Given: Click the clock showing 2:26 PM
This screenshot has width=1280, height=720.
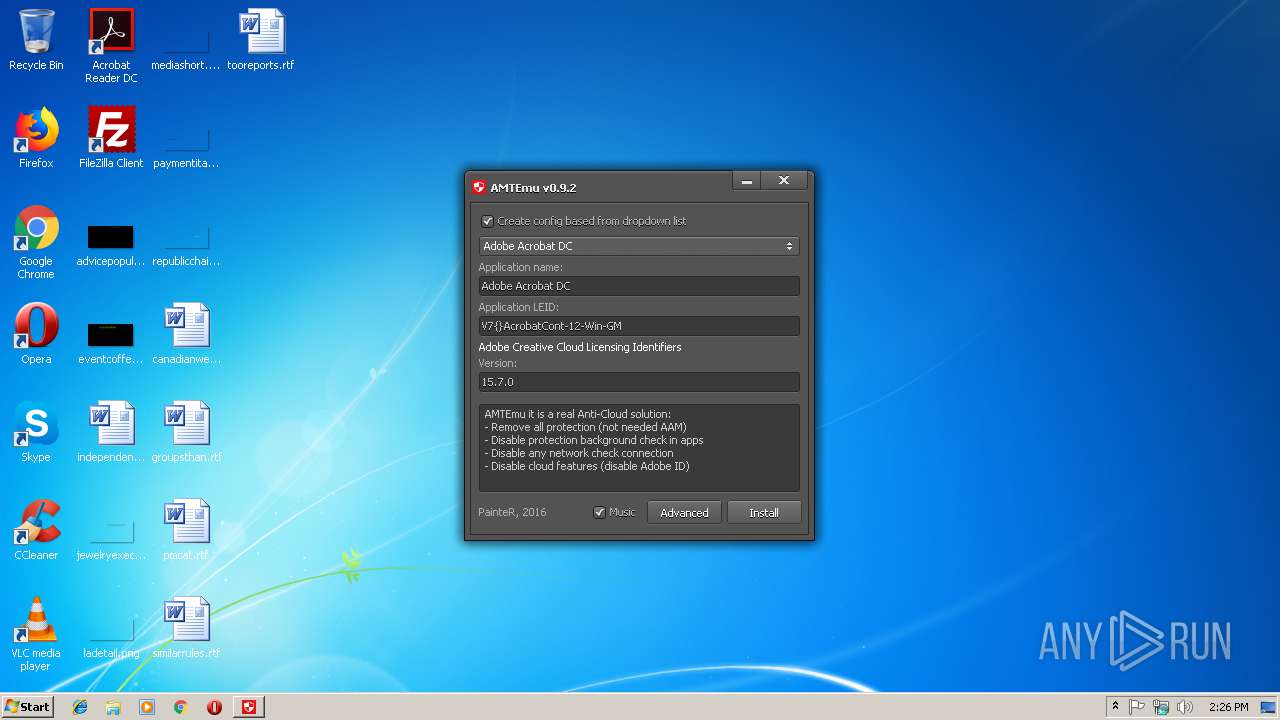Looking at the screenshot, I should (x=1228, y=707).
